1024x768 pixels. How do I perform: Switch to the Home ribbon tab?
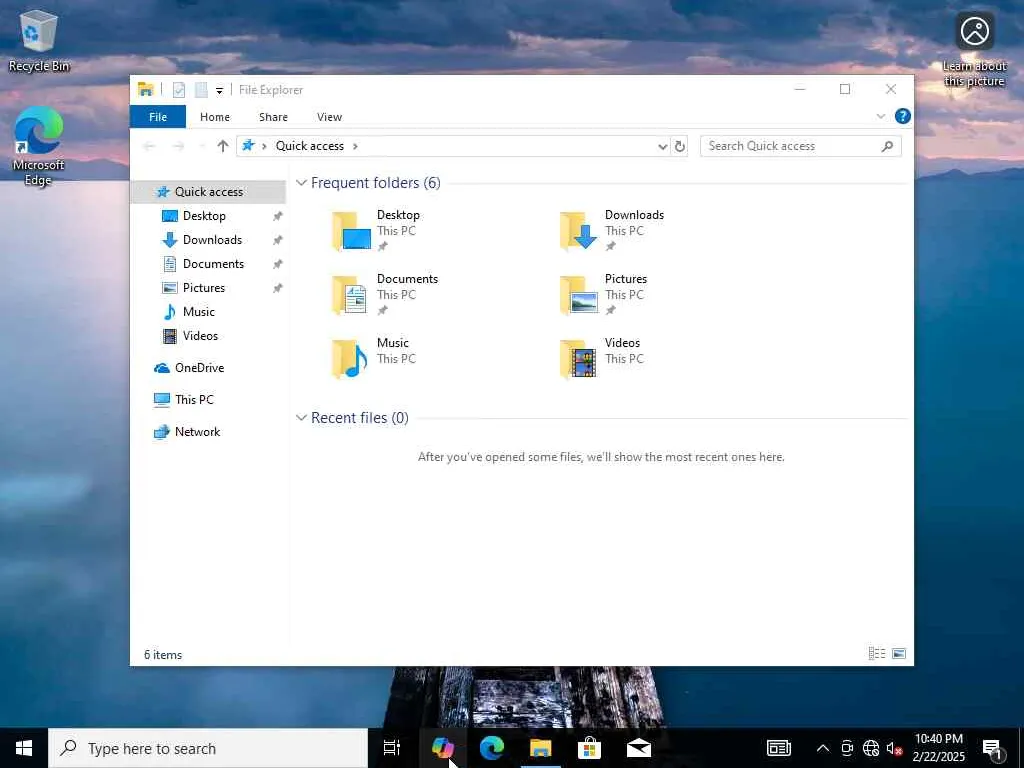(215, 117)
